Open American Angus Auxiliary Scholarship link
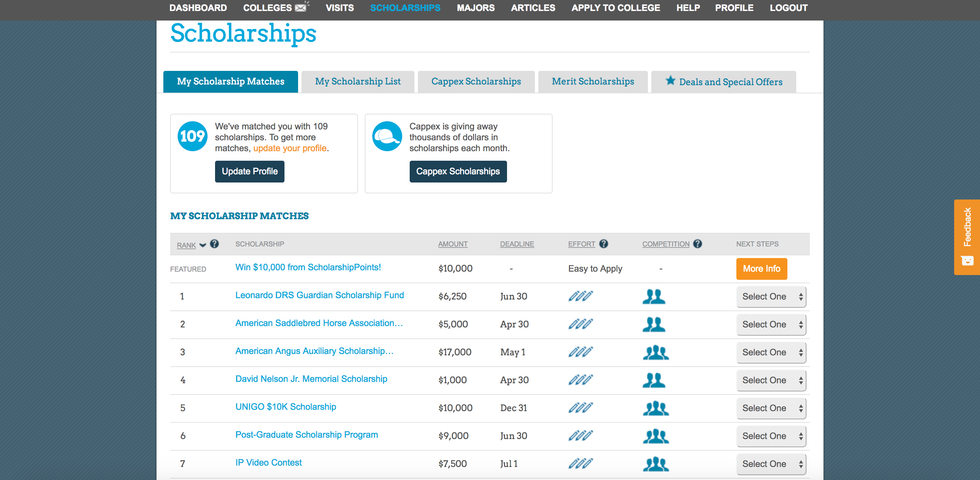This screenshot has width=980, height=480. click(x=314, y=352)
